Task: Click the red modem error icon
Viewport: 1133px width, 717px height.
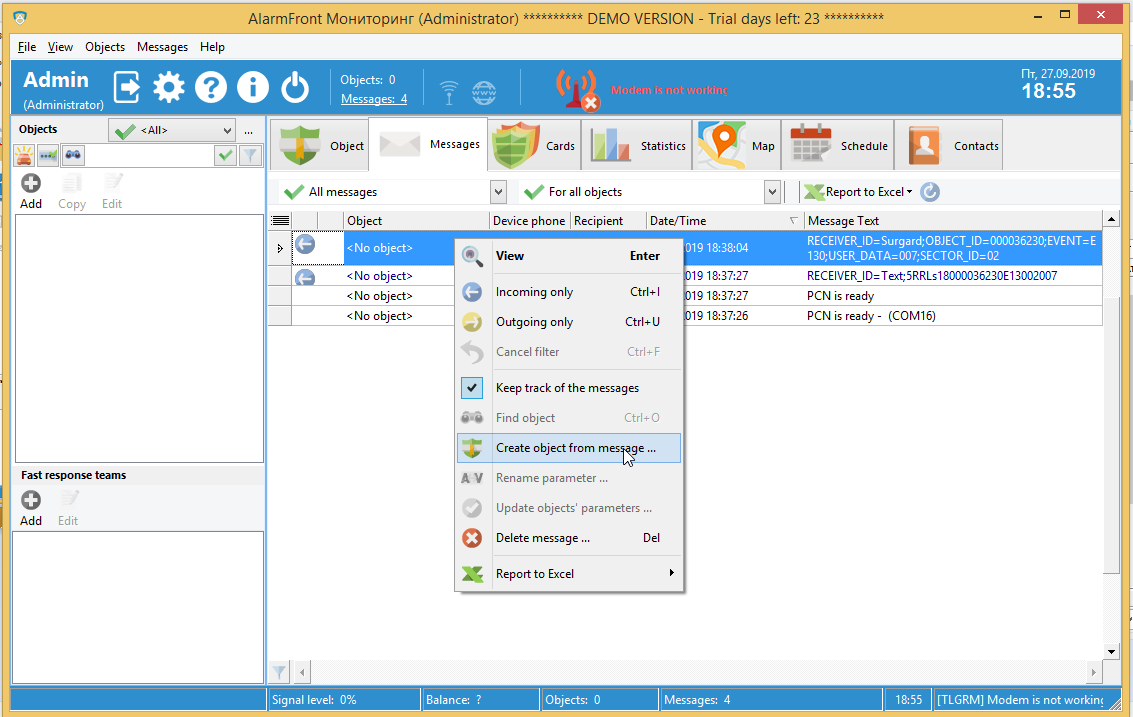Action: point(577,90)
